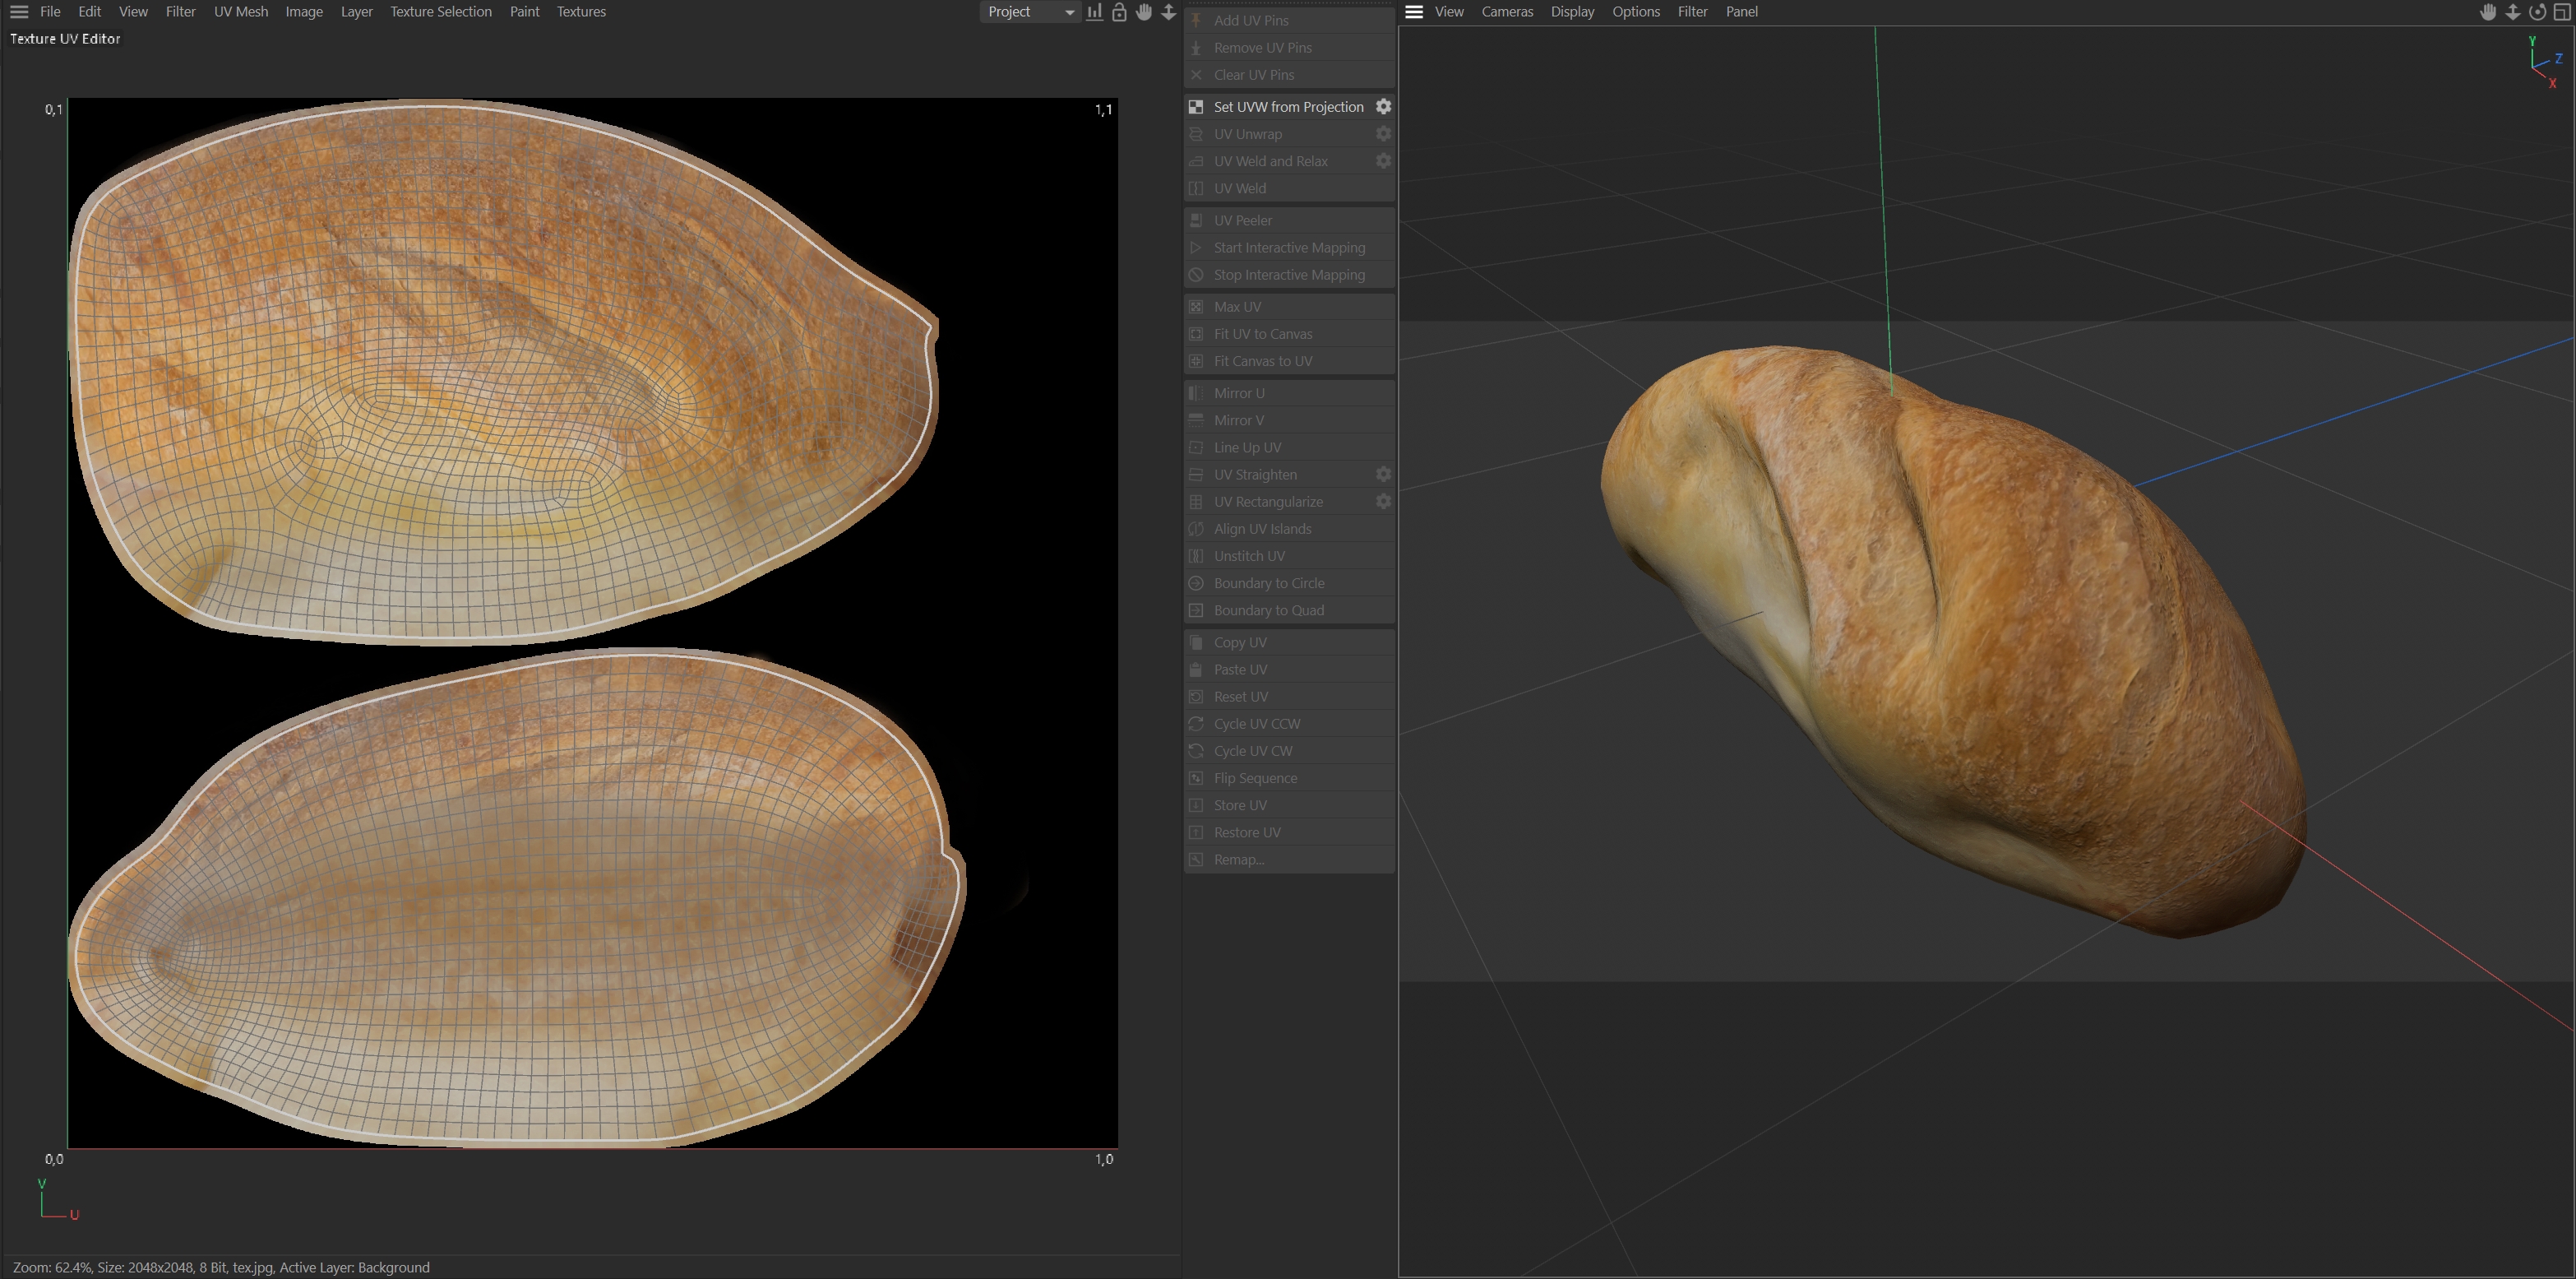Screen dimensions: 2576x1279
Task: Open the UV editor hamburger menu
Action: point(19,12)
